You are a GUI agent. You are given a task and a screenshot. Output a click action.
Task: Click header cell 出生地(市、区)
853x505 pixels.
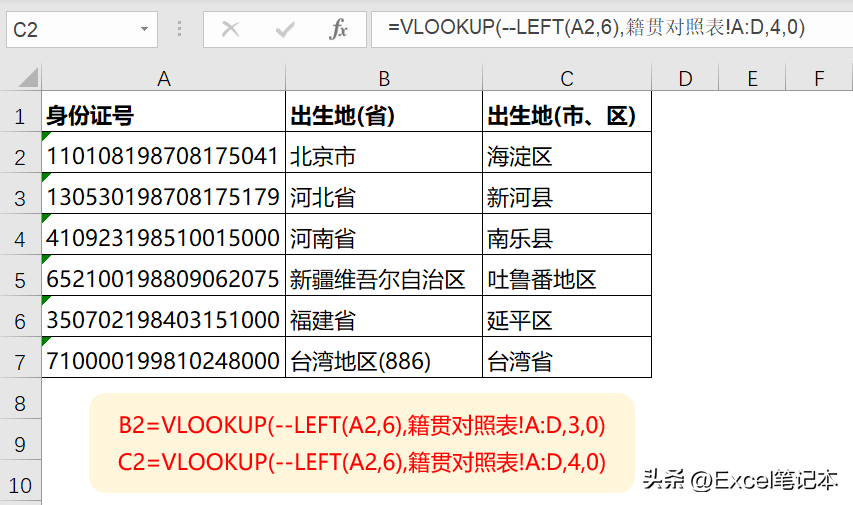click(567, 112)
